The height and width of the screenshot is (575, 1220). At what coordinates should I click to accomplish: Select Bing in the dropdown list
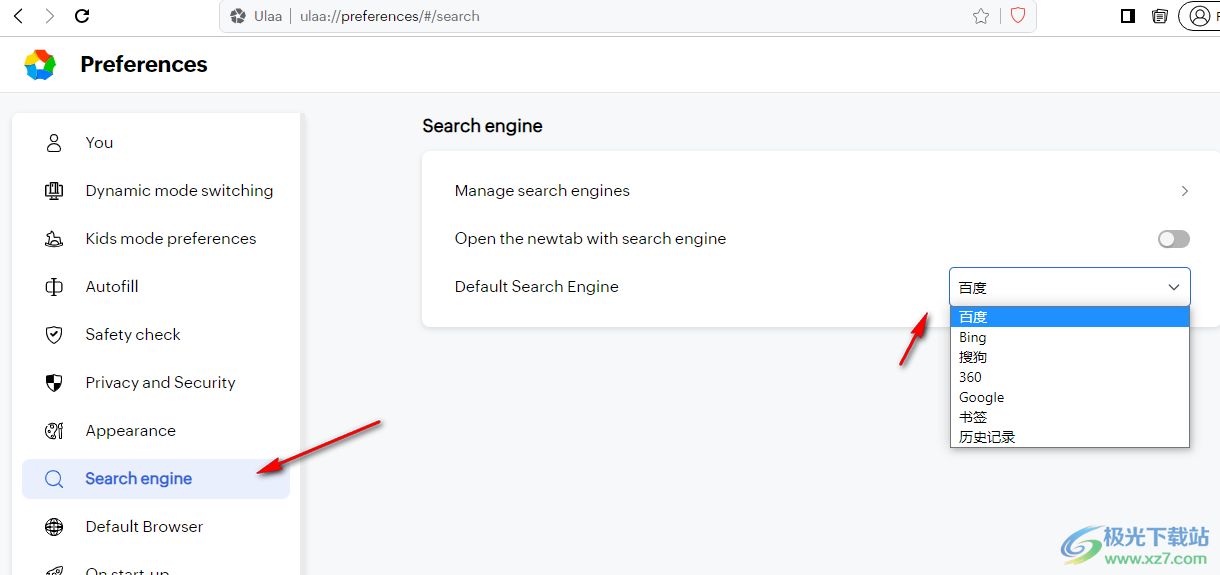point(1070,337)
